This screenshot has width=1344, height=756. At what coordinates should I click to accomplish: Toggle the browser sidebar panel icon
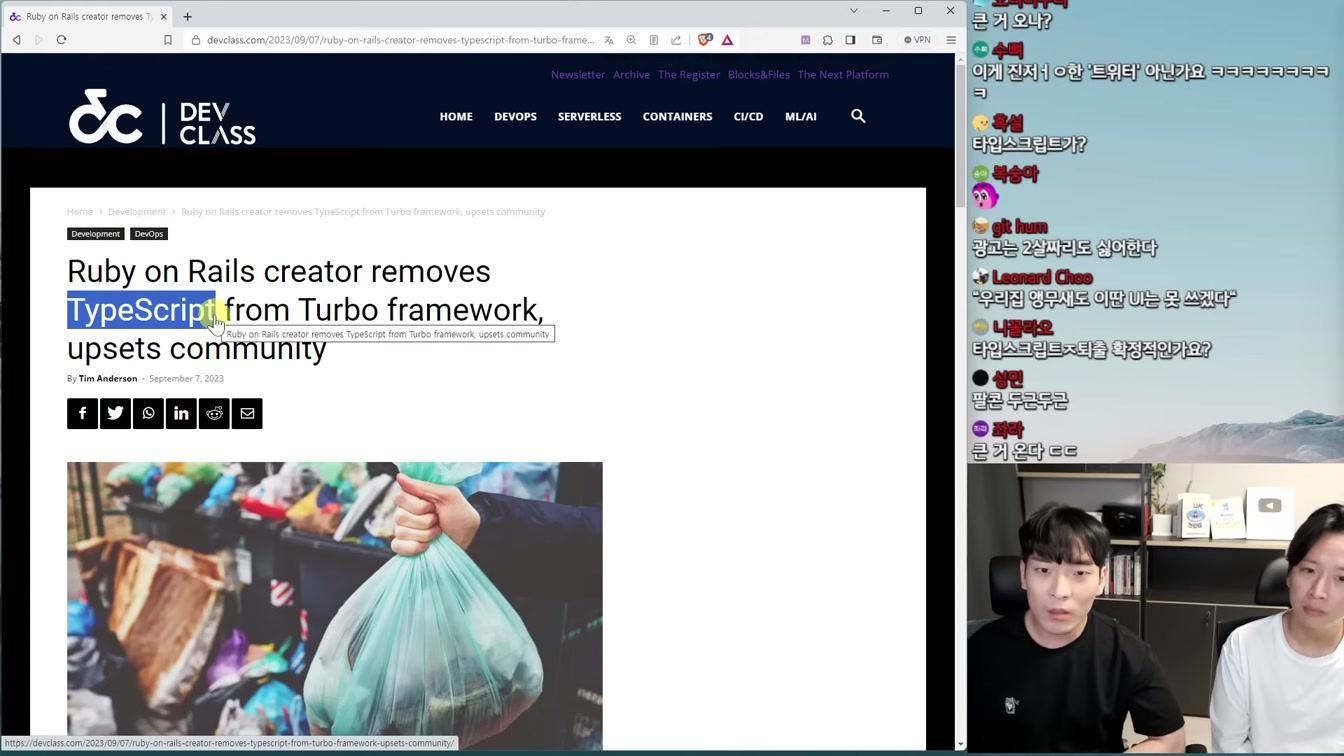click(x=850, y=40)
